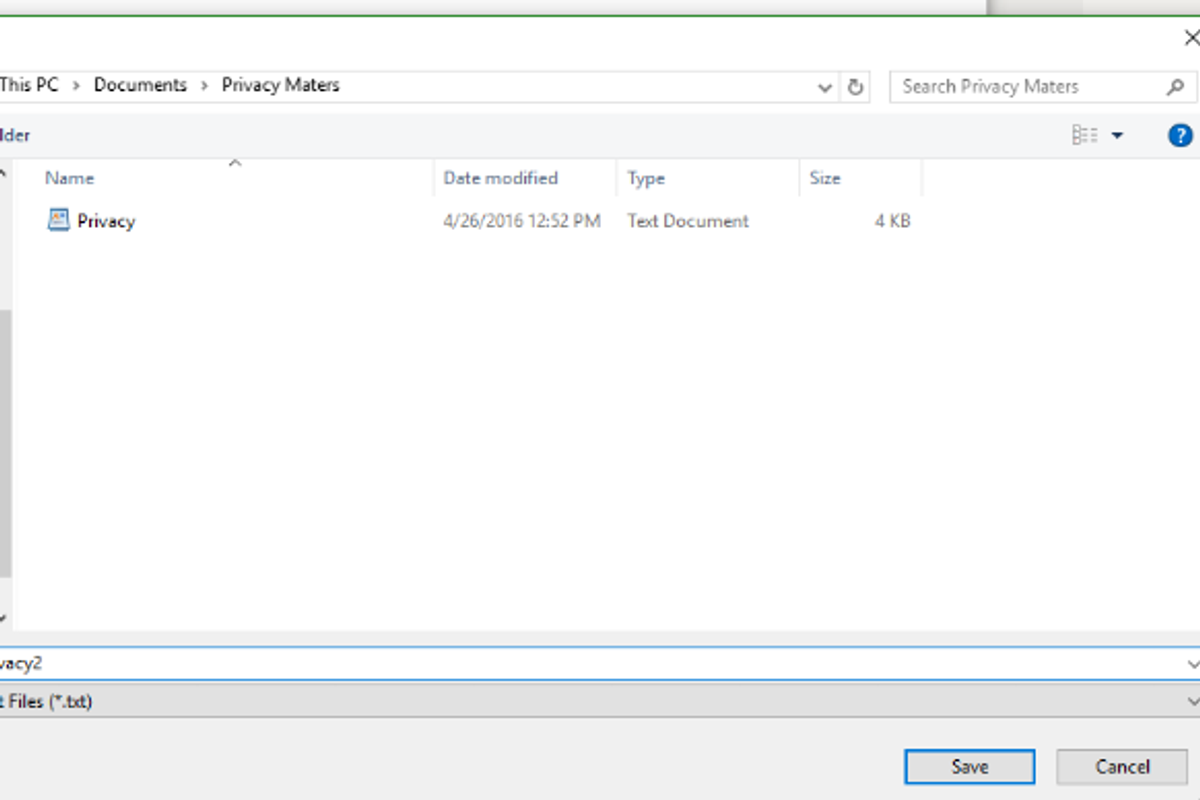Click the file name input field
Image resolution: width=1200 pixels, height=800 pixels.
[x=600, y=664]
